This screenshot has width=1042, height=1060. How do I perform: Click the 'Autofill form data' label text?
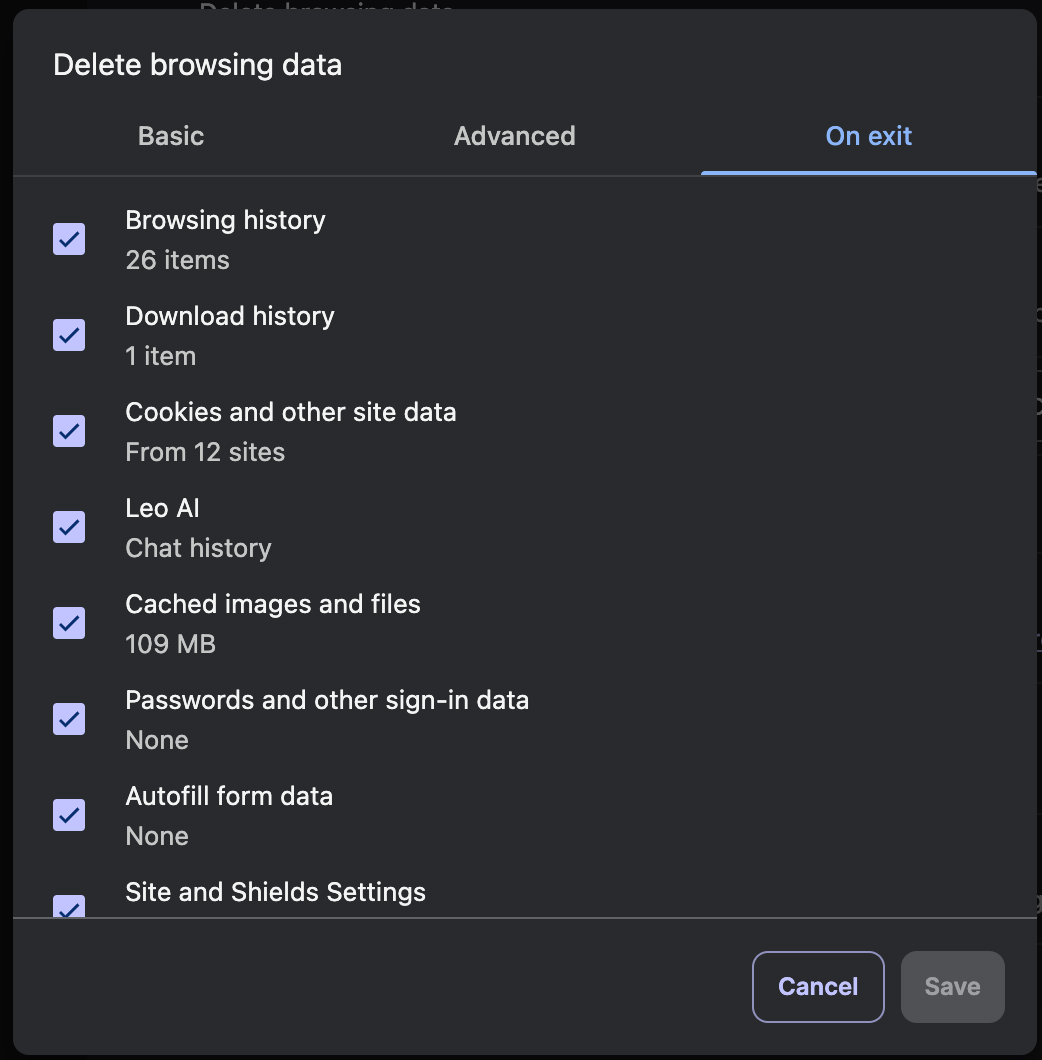229,796
